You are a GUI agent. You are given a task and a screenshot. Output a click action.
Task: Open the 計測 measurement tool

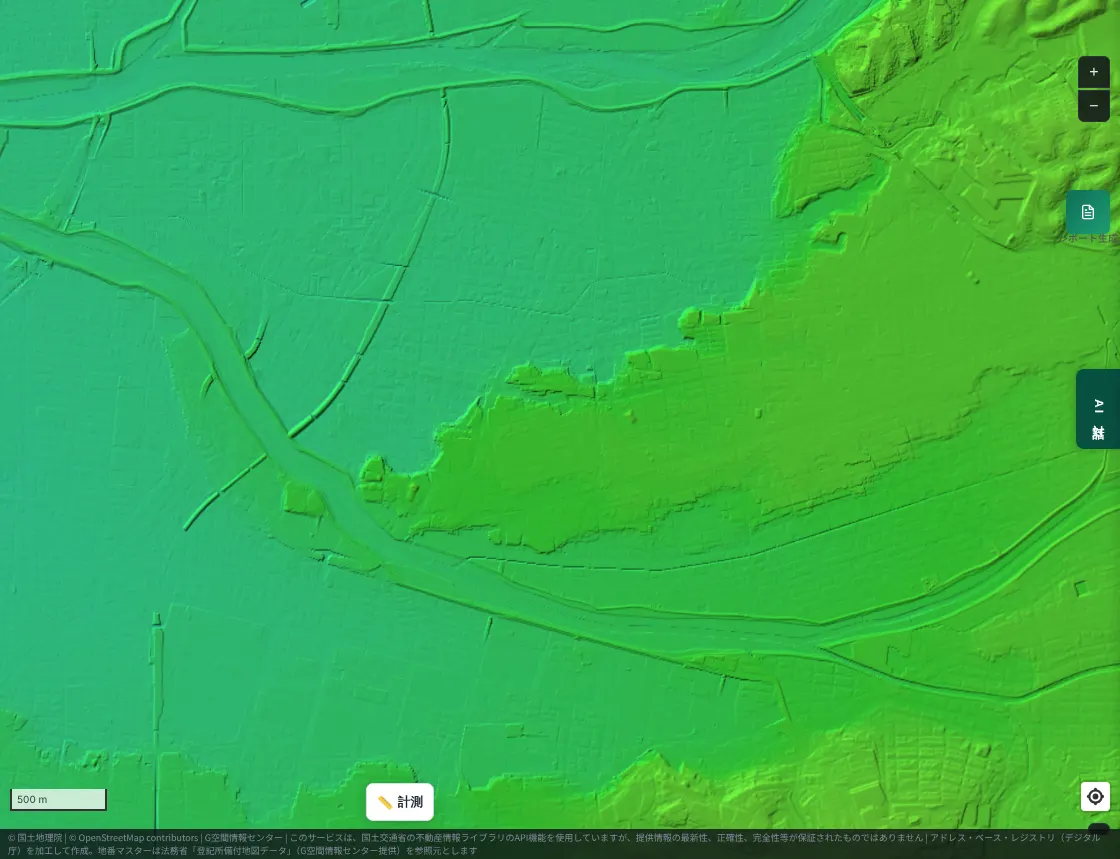tap(400, 802)
